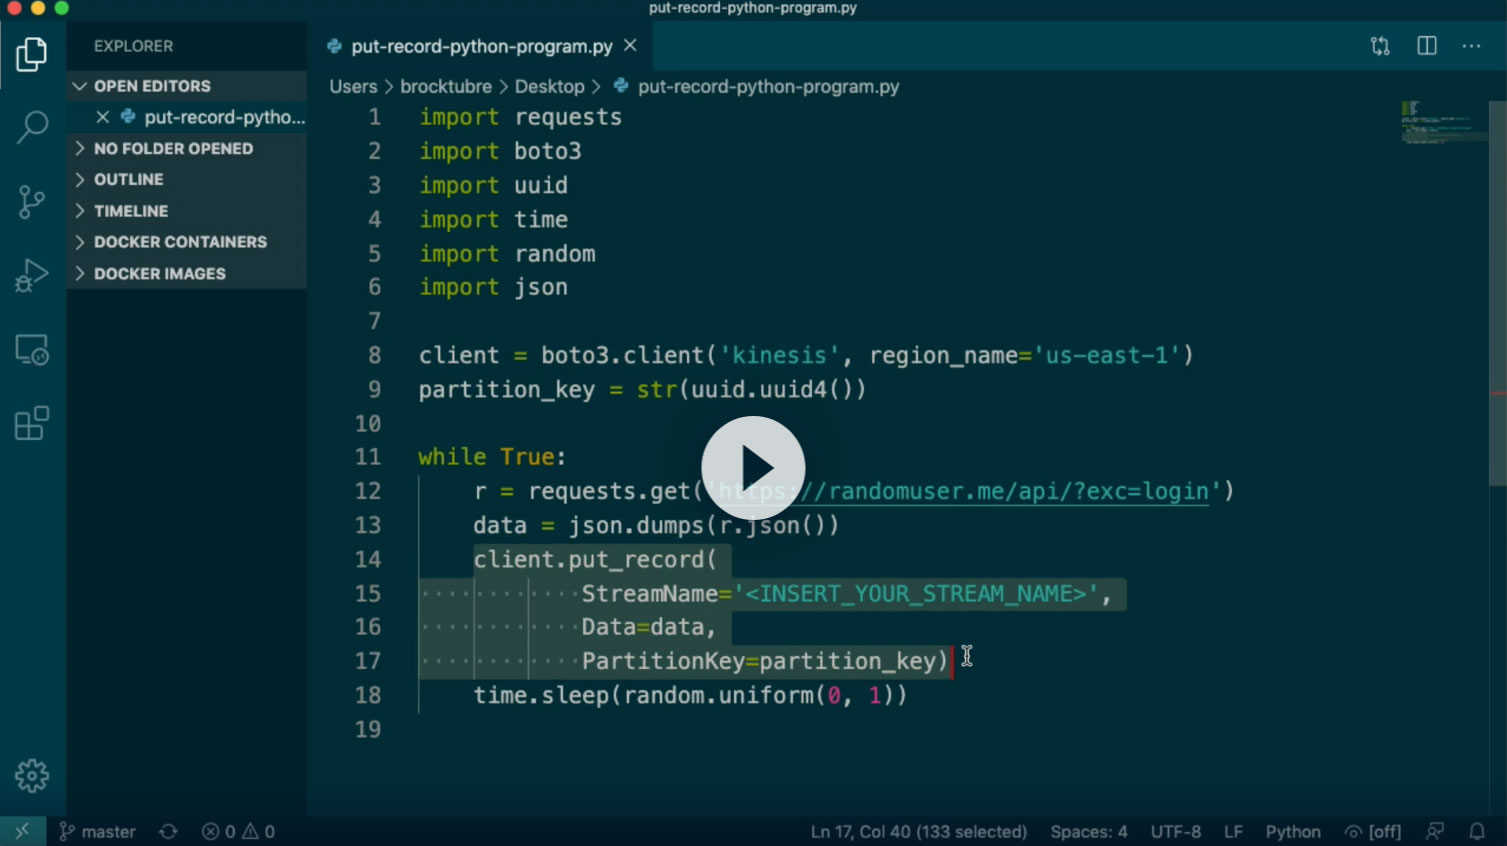Expand the Timeline section
The width and height of the screenshot is (1507, 846).
187,211
